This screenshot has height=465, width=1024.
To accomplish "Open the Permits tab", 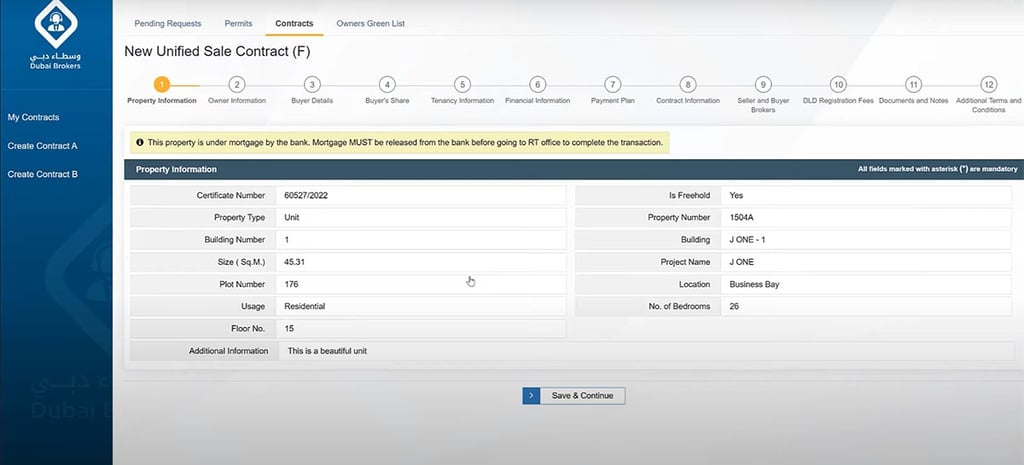I will click(x=238, y=24).
